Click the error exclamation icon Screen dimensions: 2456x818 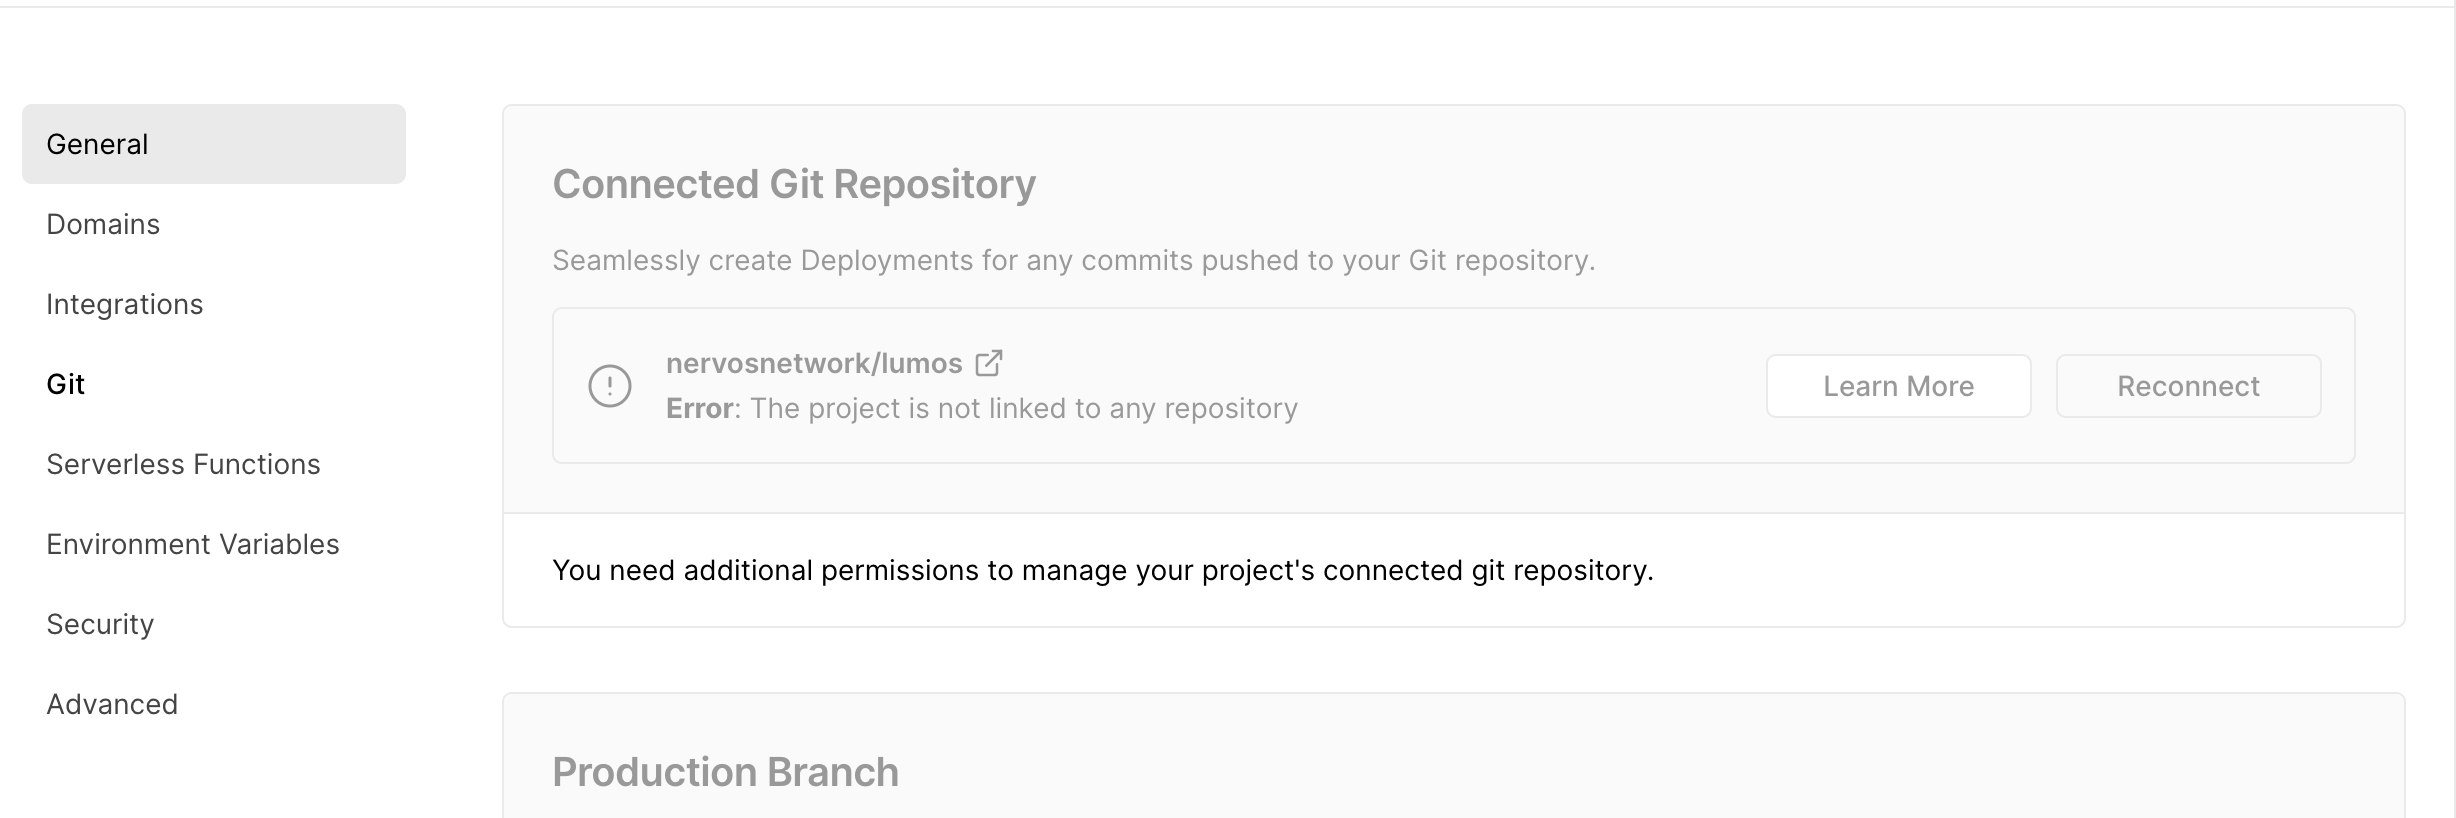tap(610, 385)
